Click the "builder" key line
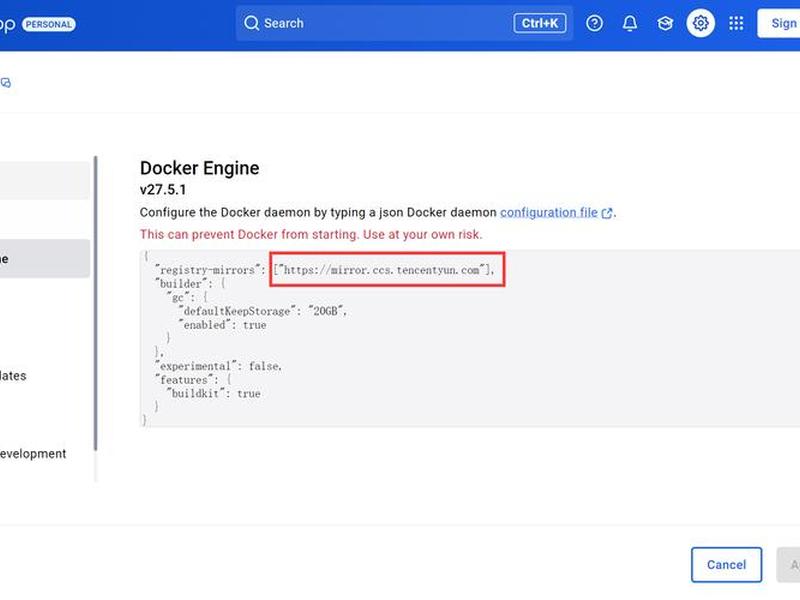This screenshot has width=800, height=600. pyautogui.click(x=190, y=284)
